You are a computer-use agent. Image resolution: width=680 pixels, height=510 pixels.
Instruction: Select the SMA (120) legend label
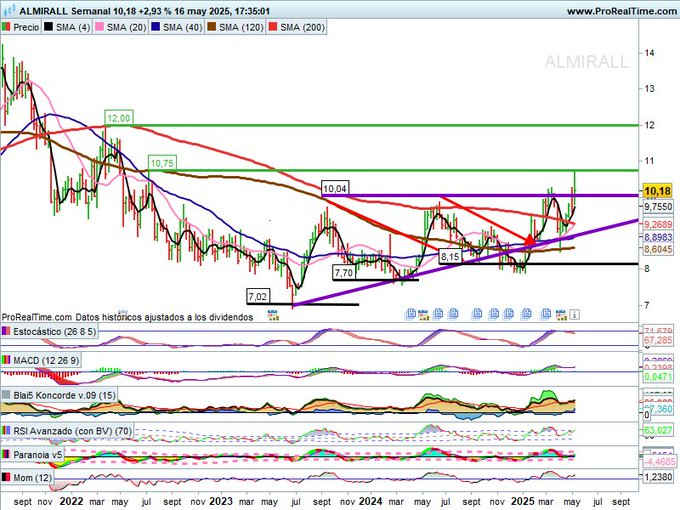click(x=241, y=27)
